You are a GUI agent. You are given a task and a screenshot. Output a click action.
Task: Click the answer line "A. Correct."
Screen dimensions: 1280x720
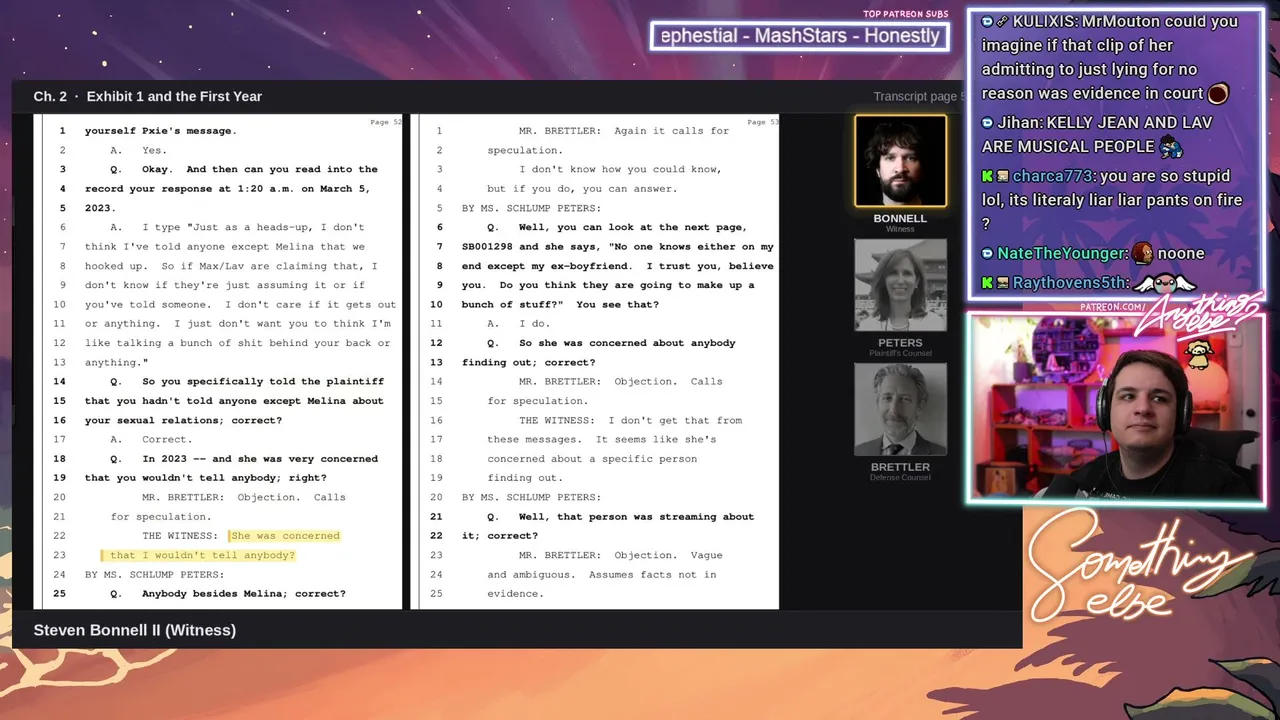151,439
